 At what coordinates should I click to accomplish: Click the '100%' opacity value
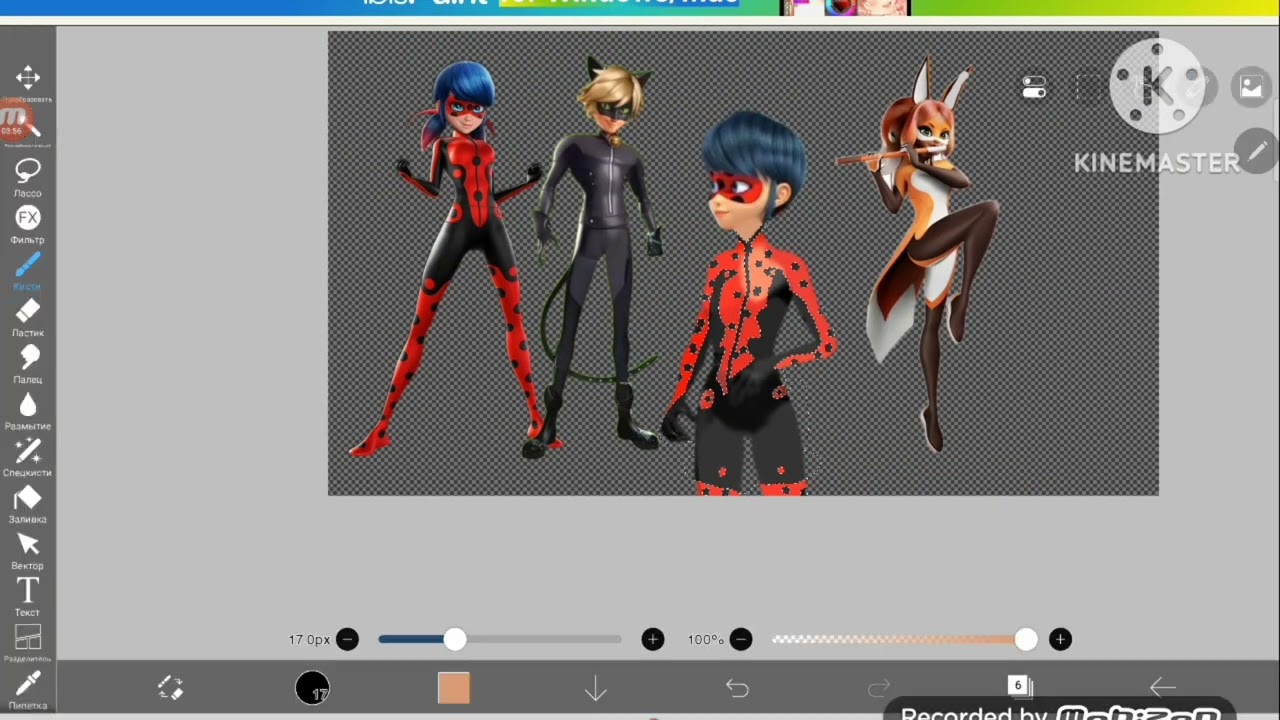tap(705, 639)
